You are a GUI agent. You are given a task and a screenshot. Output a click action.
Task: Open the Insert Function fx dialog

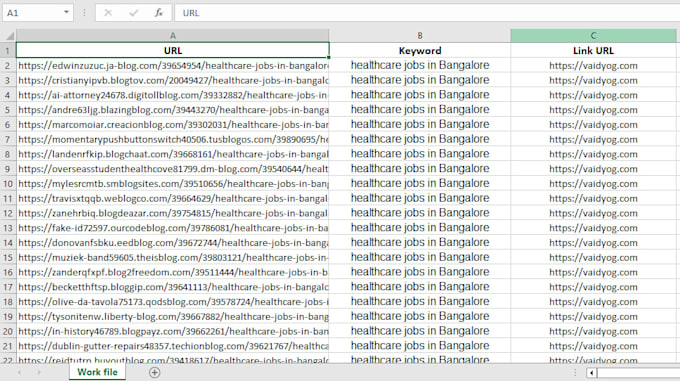click(x=159, y=13)
